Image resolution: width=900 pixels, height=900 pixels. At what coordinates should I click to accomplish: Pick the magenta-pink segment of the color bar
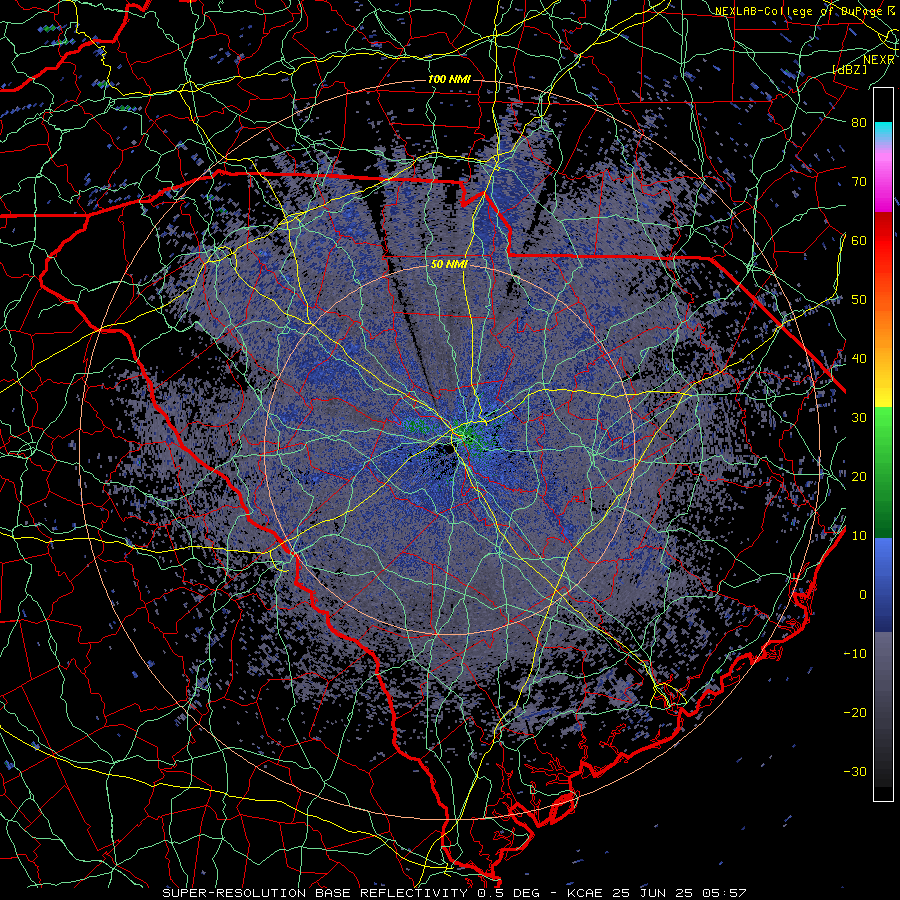coord(883,178)
